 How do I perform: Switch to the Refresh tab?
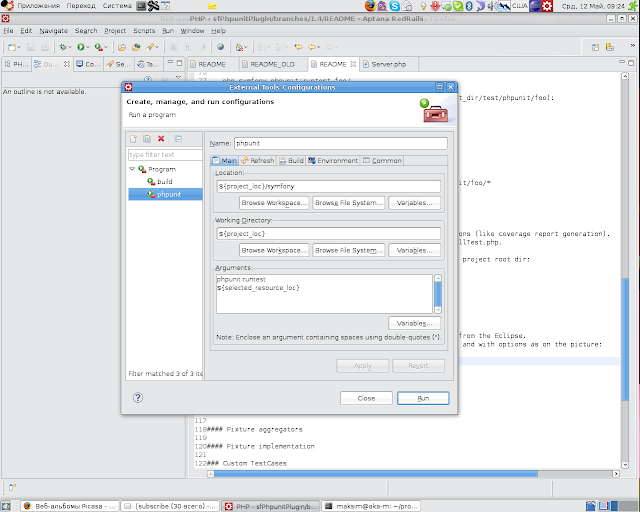tap(258, 160)
